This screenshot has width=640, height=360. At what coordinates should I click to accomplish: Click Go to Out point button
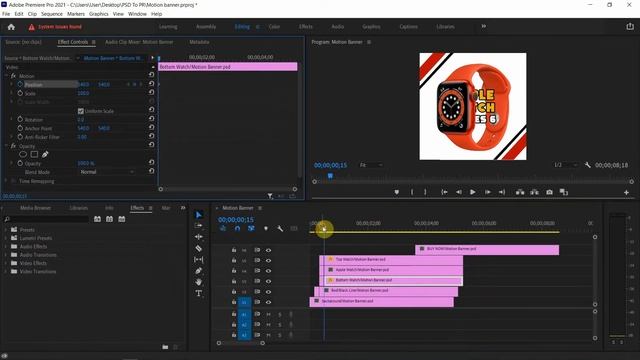point(502,192)
